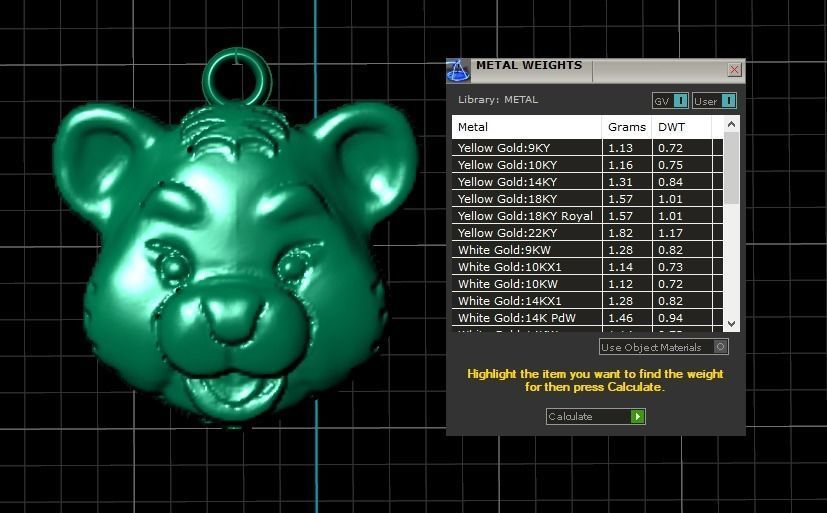This screenshot has height=513, width=827.
Task: Sort by the Metal column header
Action: coord(526,127)
